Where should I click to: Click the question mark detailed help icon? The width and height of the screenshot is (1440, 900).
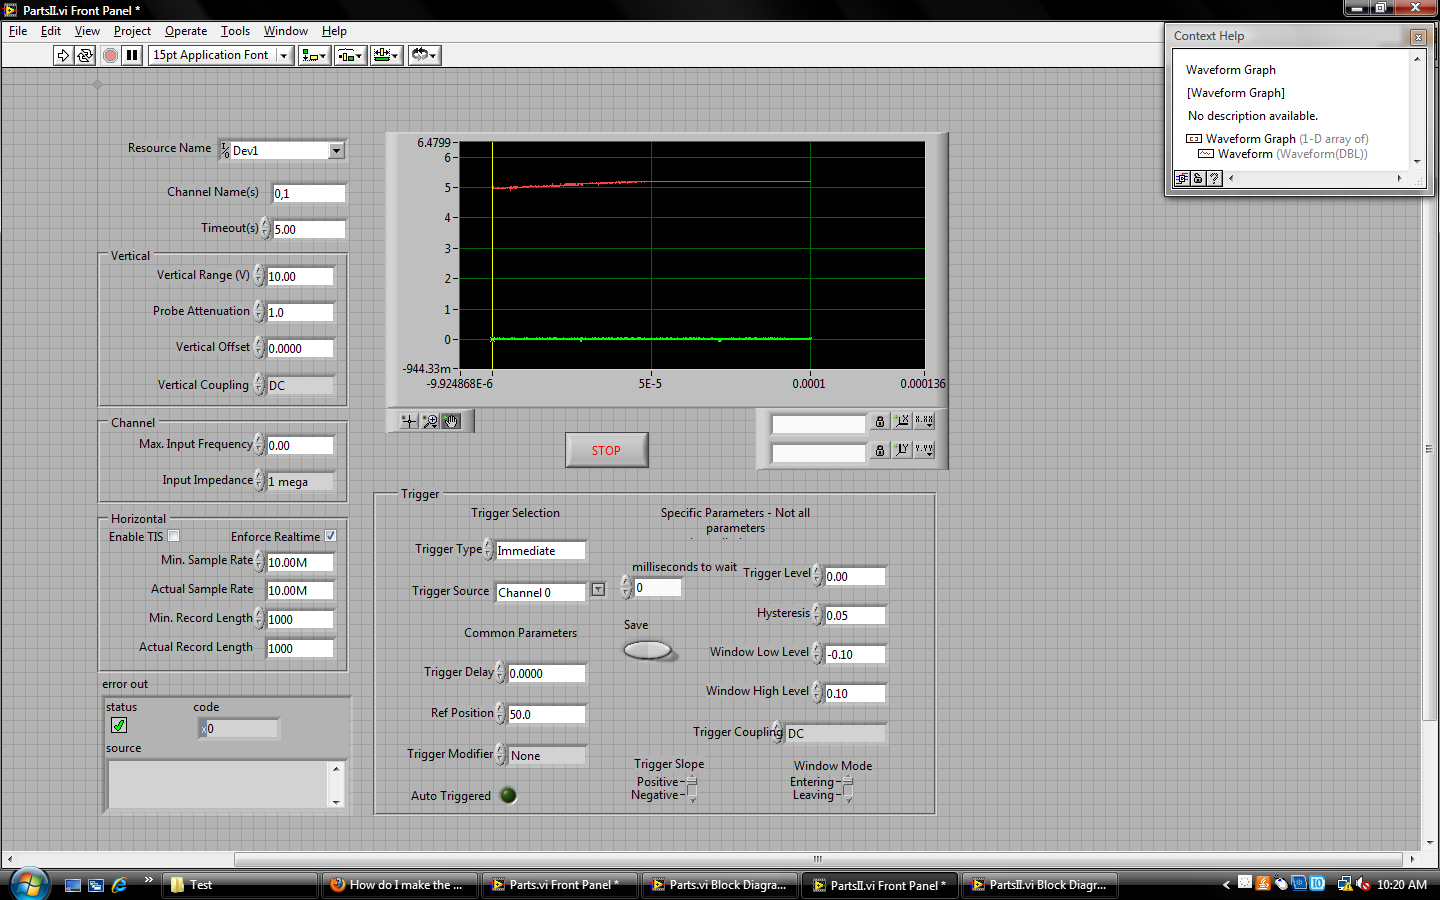(x=1214, y=179)
